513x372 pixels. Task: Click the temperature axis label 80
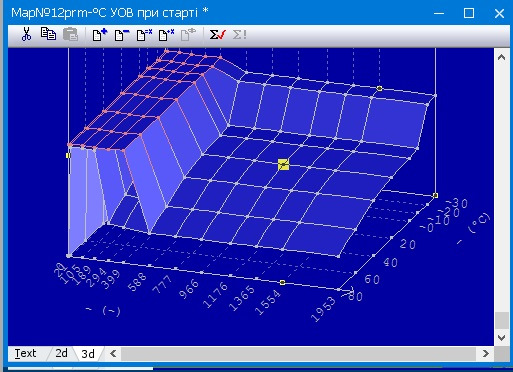pos(355,296)
